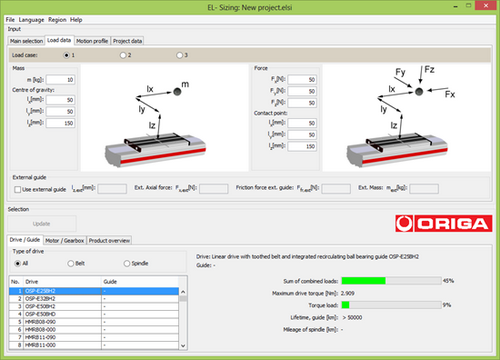Open the Region menu
This screenshot has height=360, width=500.
pyautogui.click(x=57, y=20)
